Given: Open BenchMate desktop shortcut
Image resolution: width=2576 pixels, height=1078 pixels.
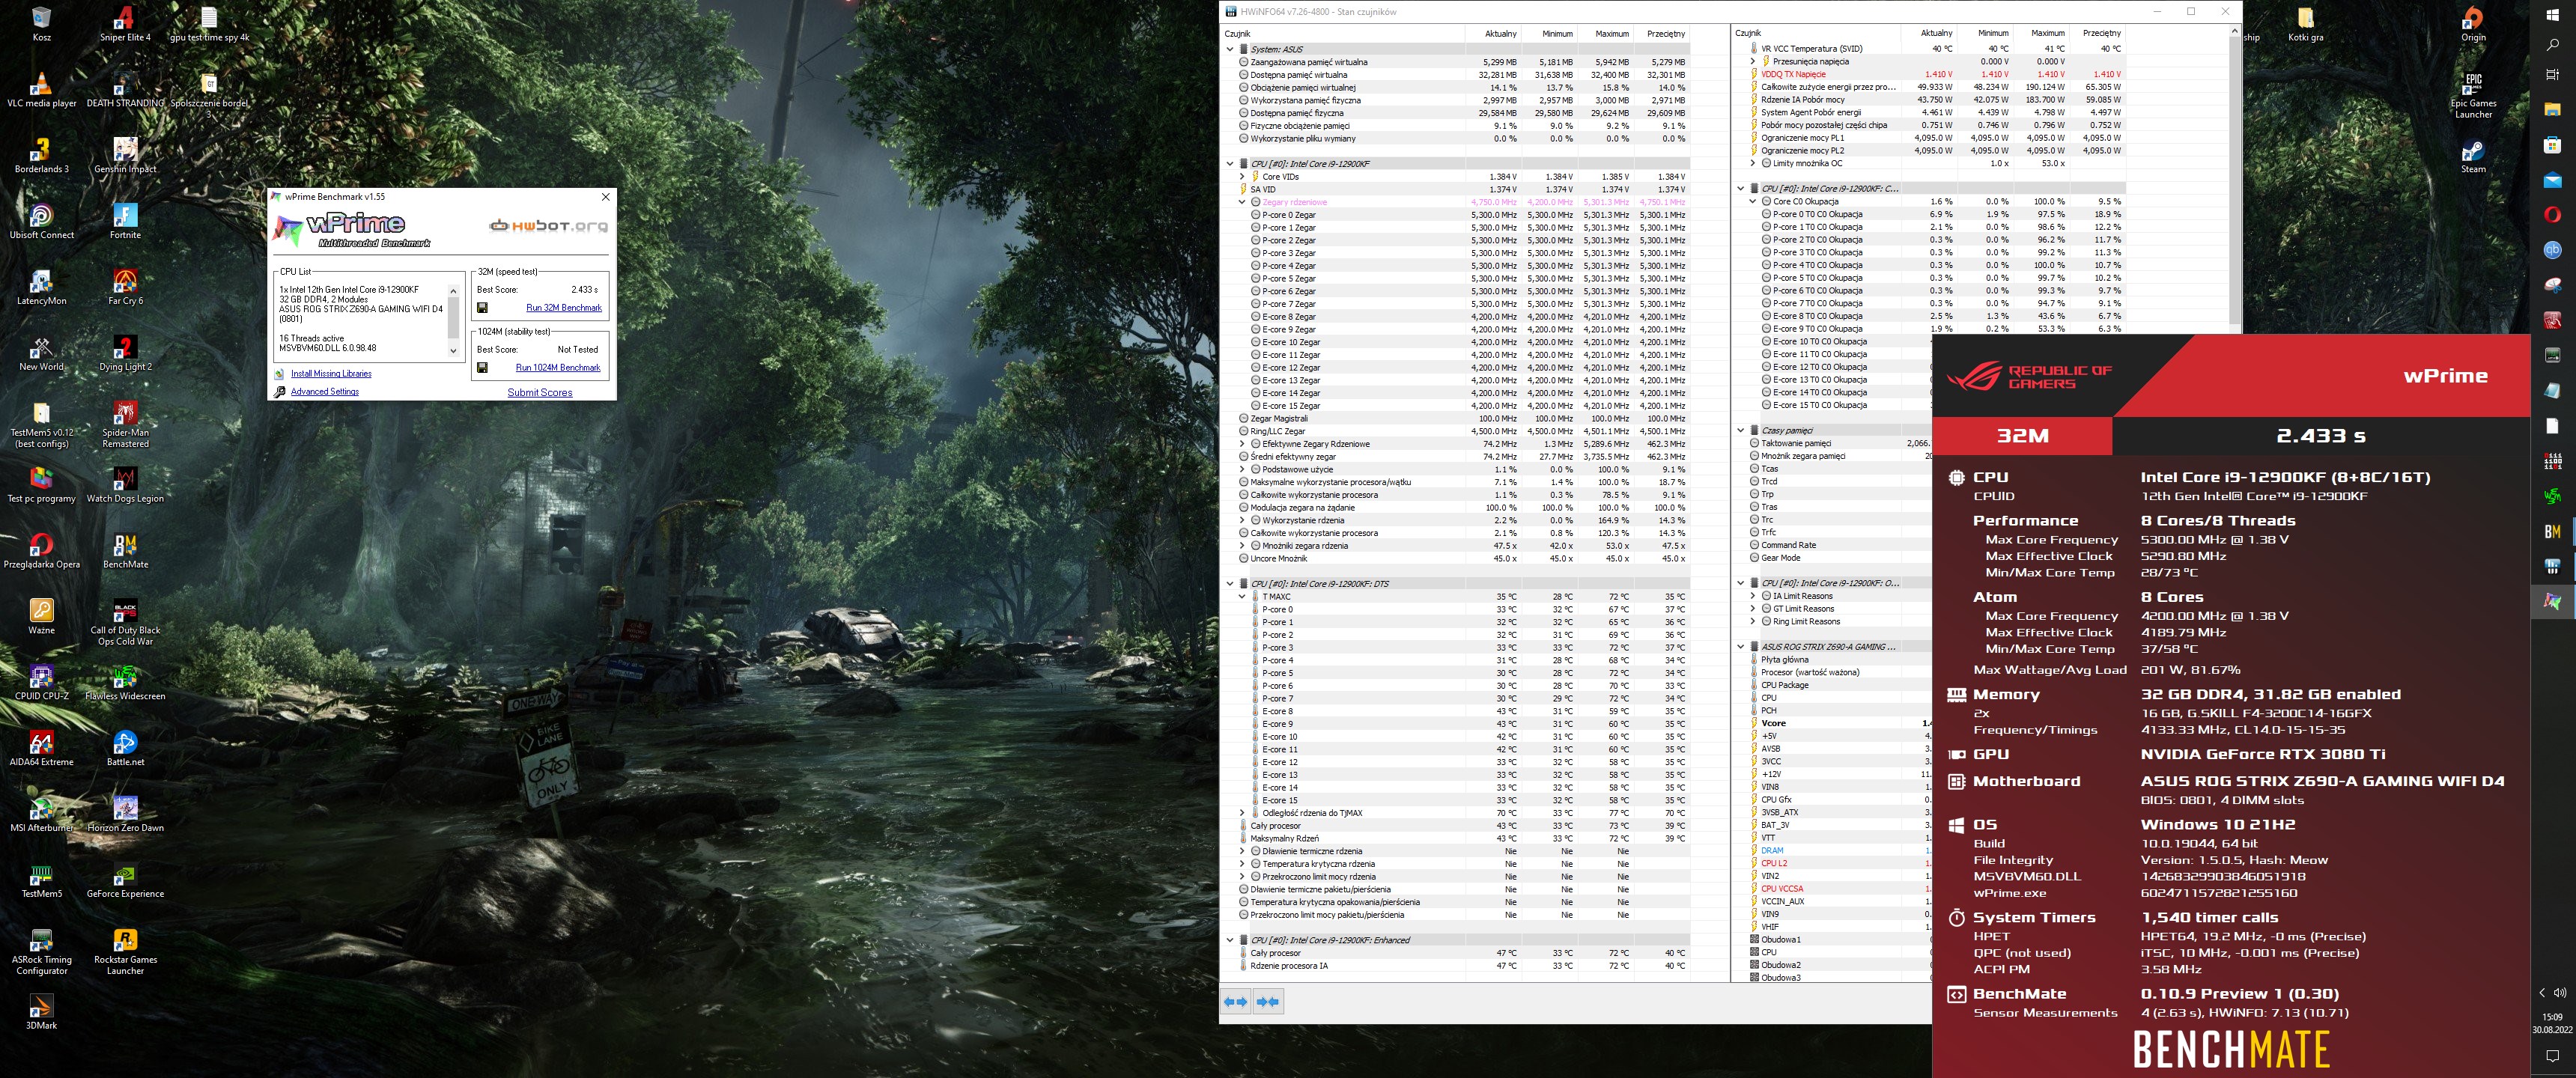Looking at the screenshot, I should point(125,552).
